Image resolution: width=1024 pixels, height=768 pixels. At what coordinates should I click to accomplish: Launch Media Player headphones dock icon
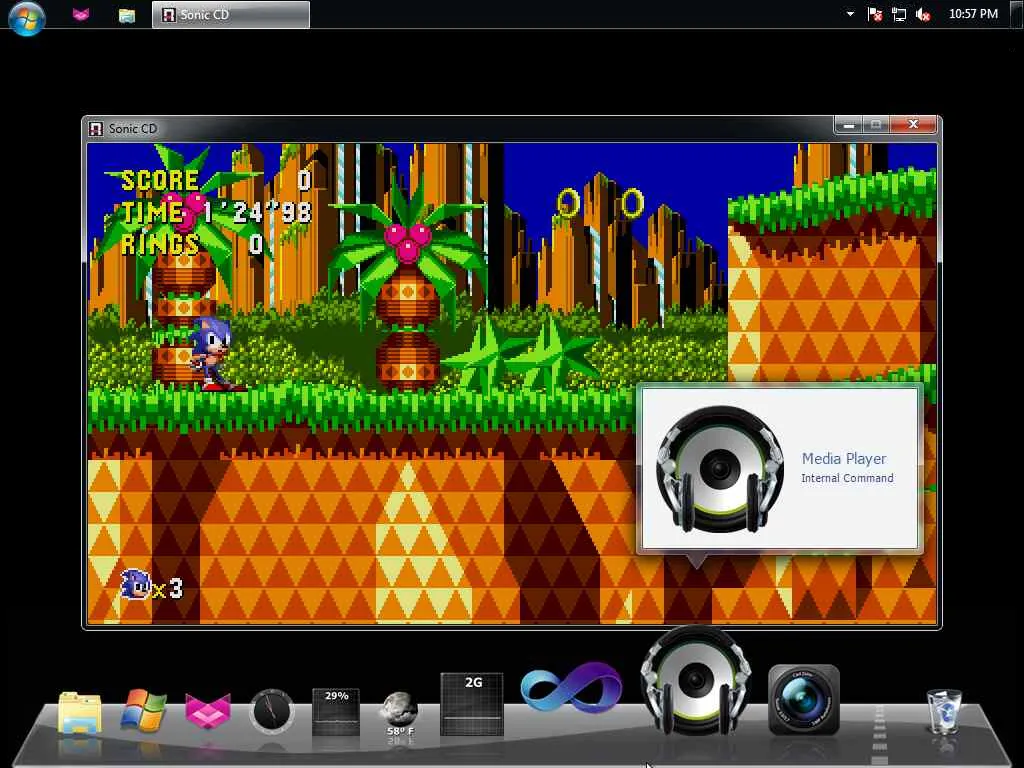696,682
